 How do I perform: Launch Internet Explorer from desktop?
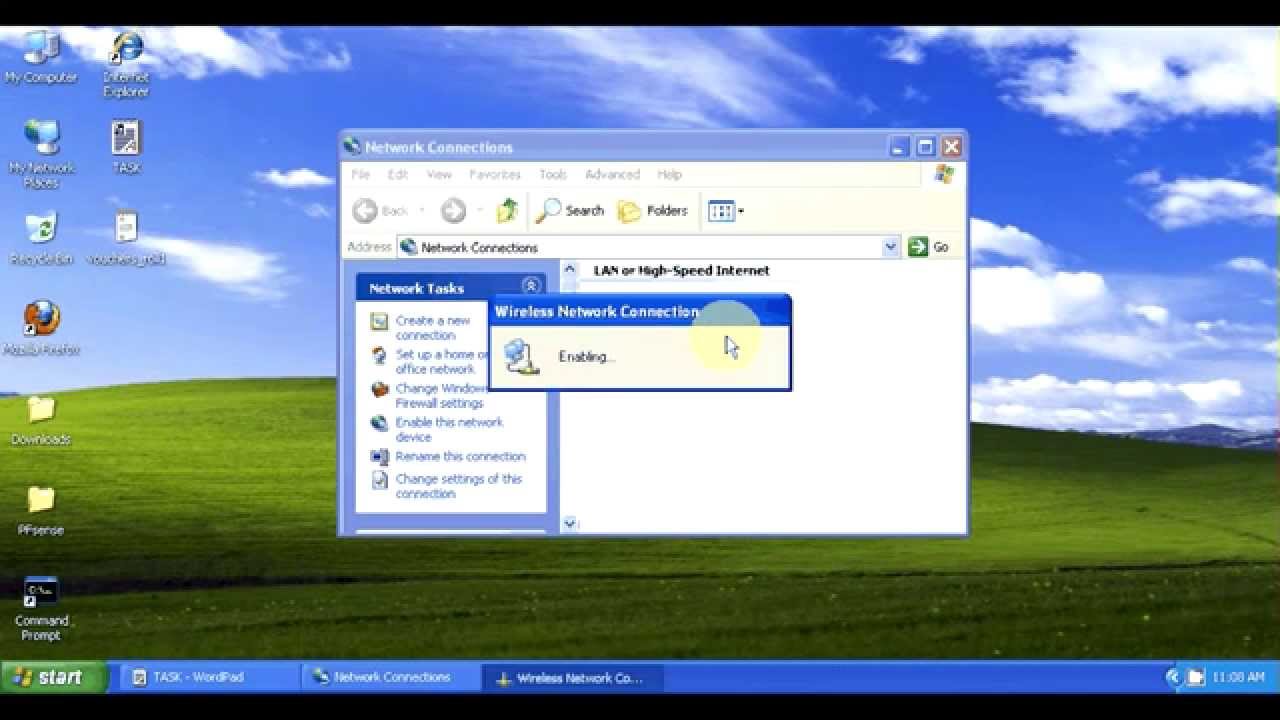click(x=126, y=63)
